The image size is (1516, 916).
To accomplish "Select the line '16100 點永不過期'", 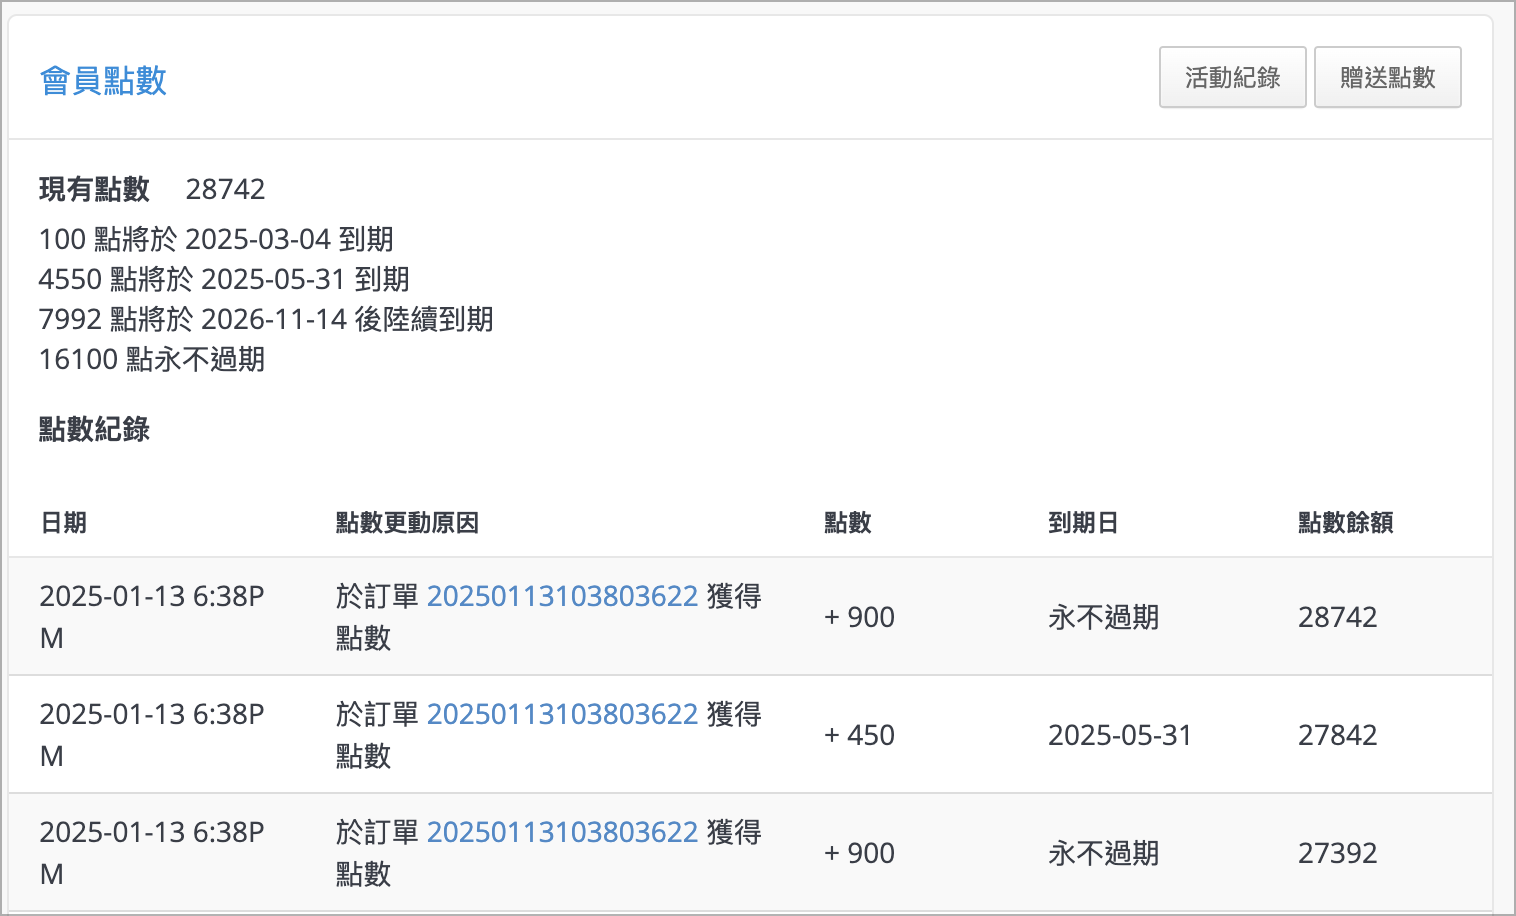I will pos(152,359).
